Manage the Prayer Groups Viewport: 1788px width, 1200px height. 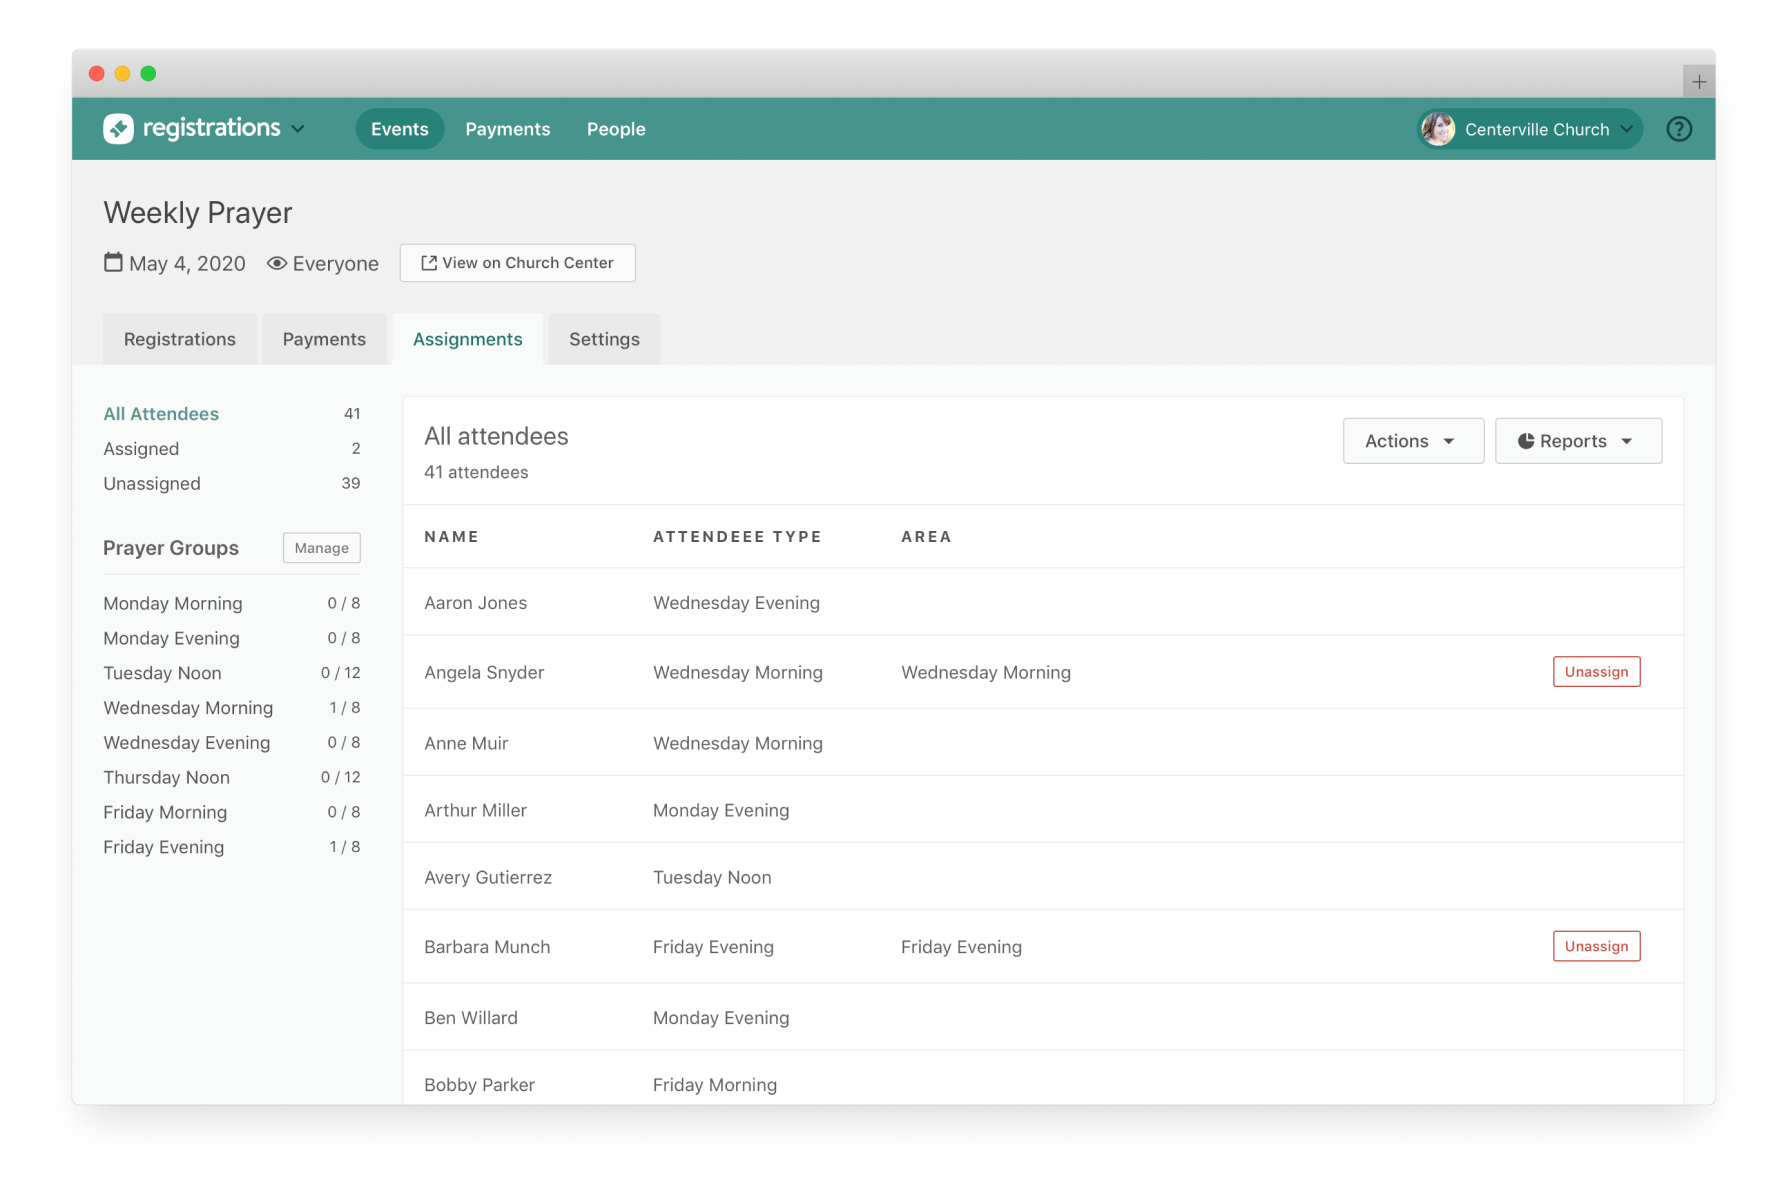click(321, 548)
